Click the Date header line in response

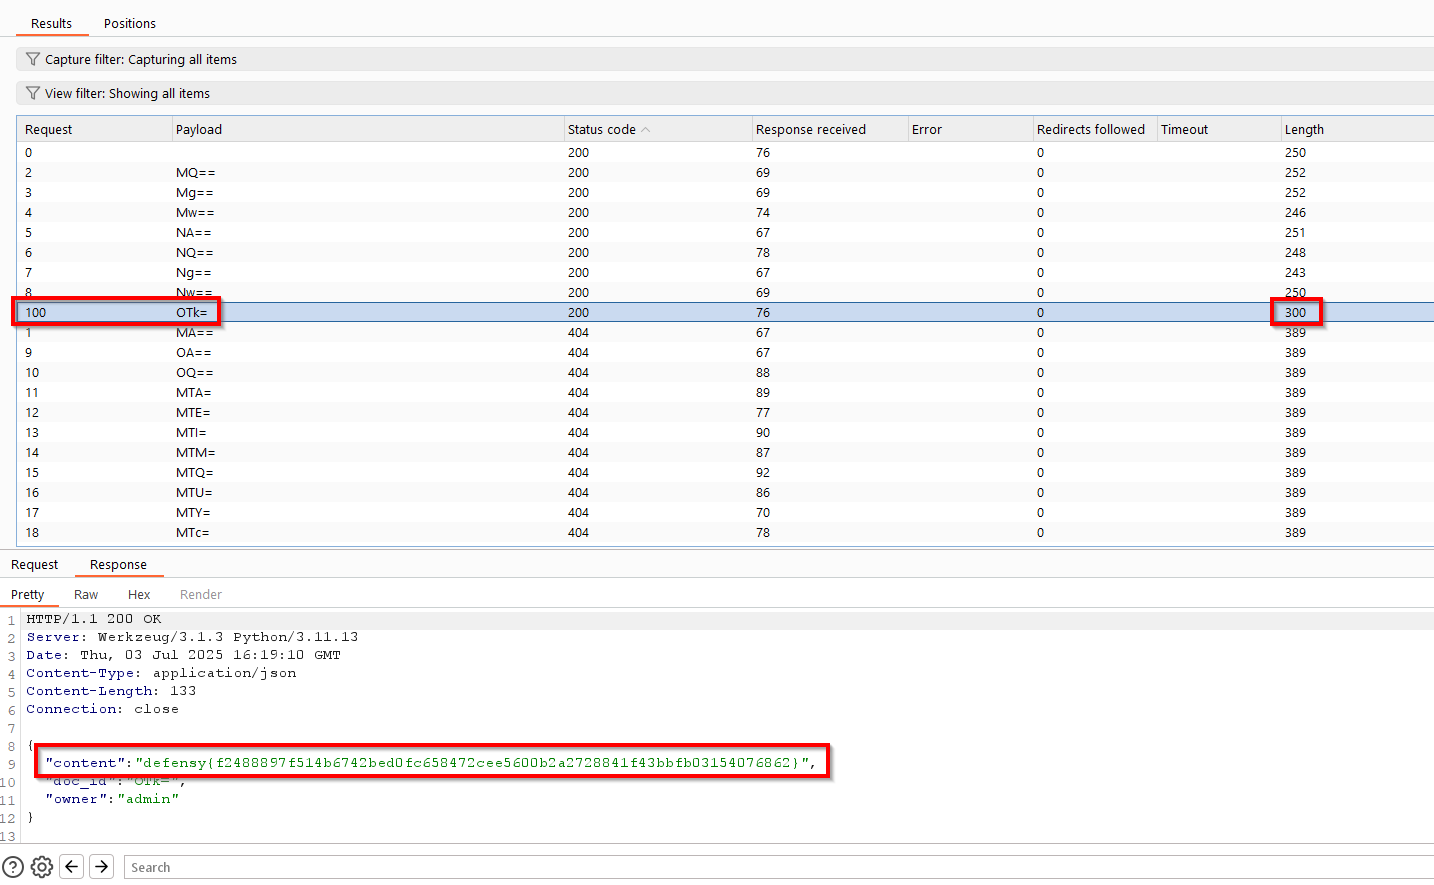pos(183,655)
